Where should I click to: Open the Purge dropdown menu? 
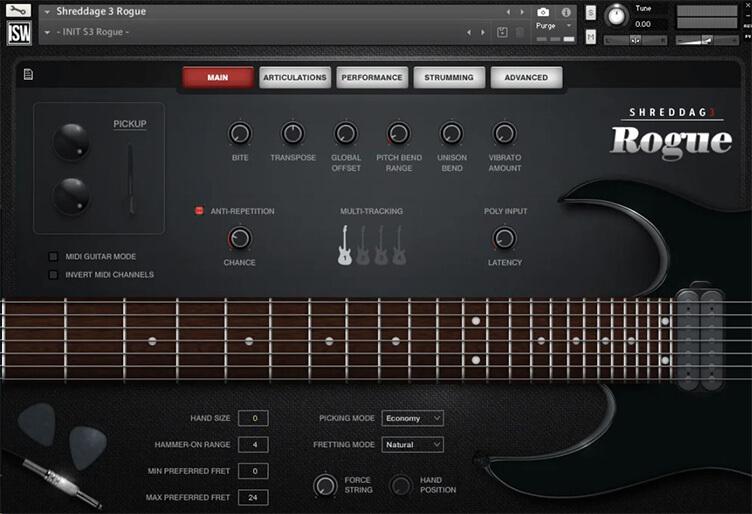[554, 25]
